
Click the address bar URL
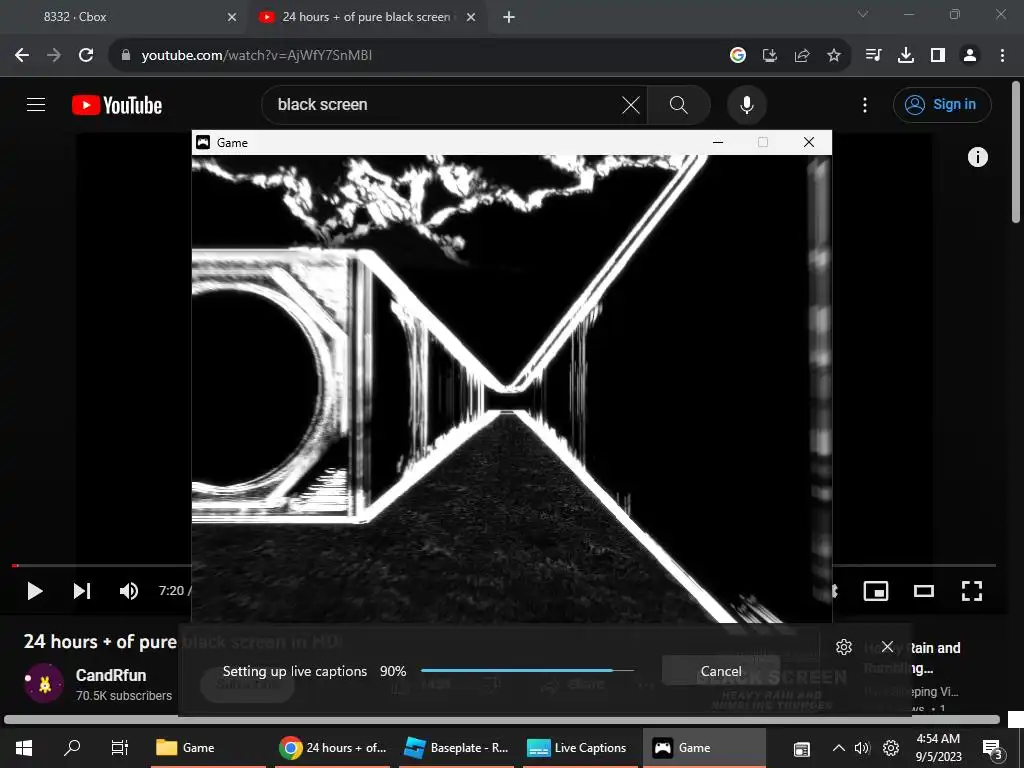click(257, 56)
